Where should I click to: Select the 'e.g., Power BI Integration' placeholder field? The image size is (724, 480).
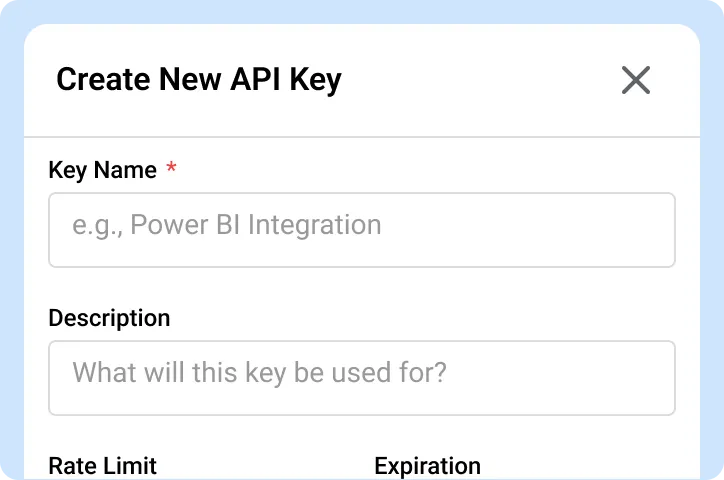(x=227, y=225)
